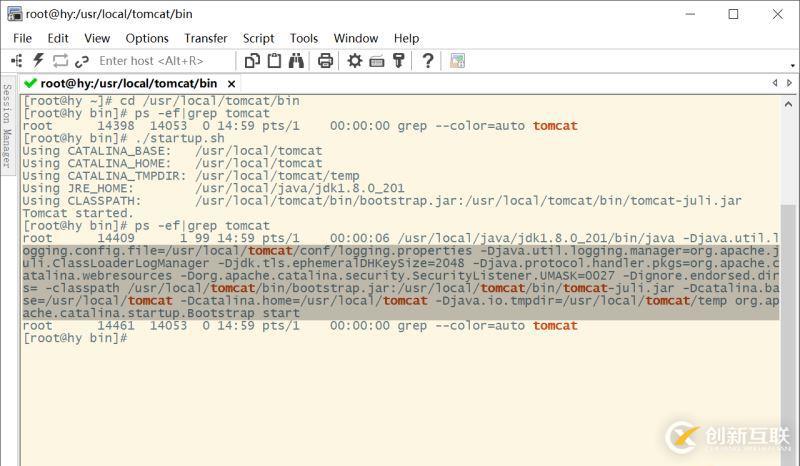Click the Print icon
The width and height of the screenshot is (800, 466).
[x=325, y=61]
